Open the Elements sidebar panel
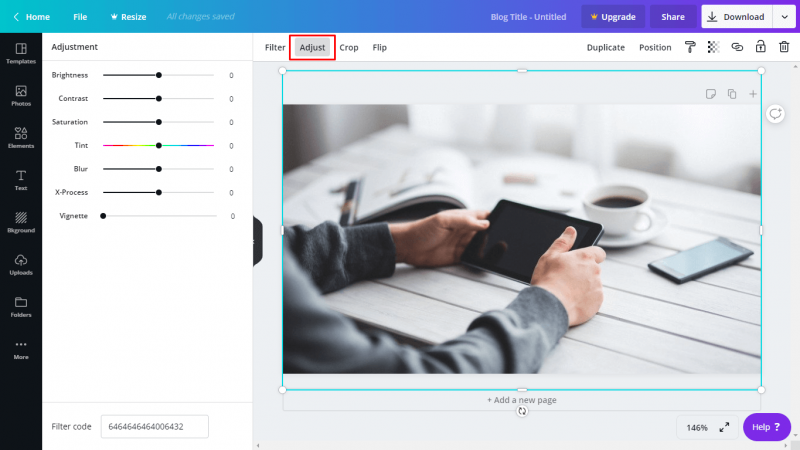Screen dimensions: 800x450 [x=20, y=137]
